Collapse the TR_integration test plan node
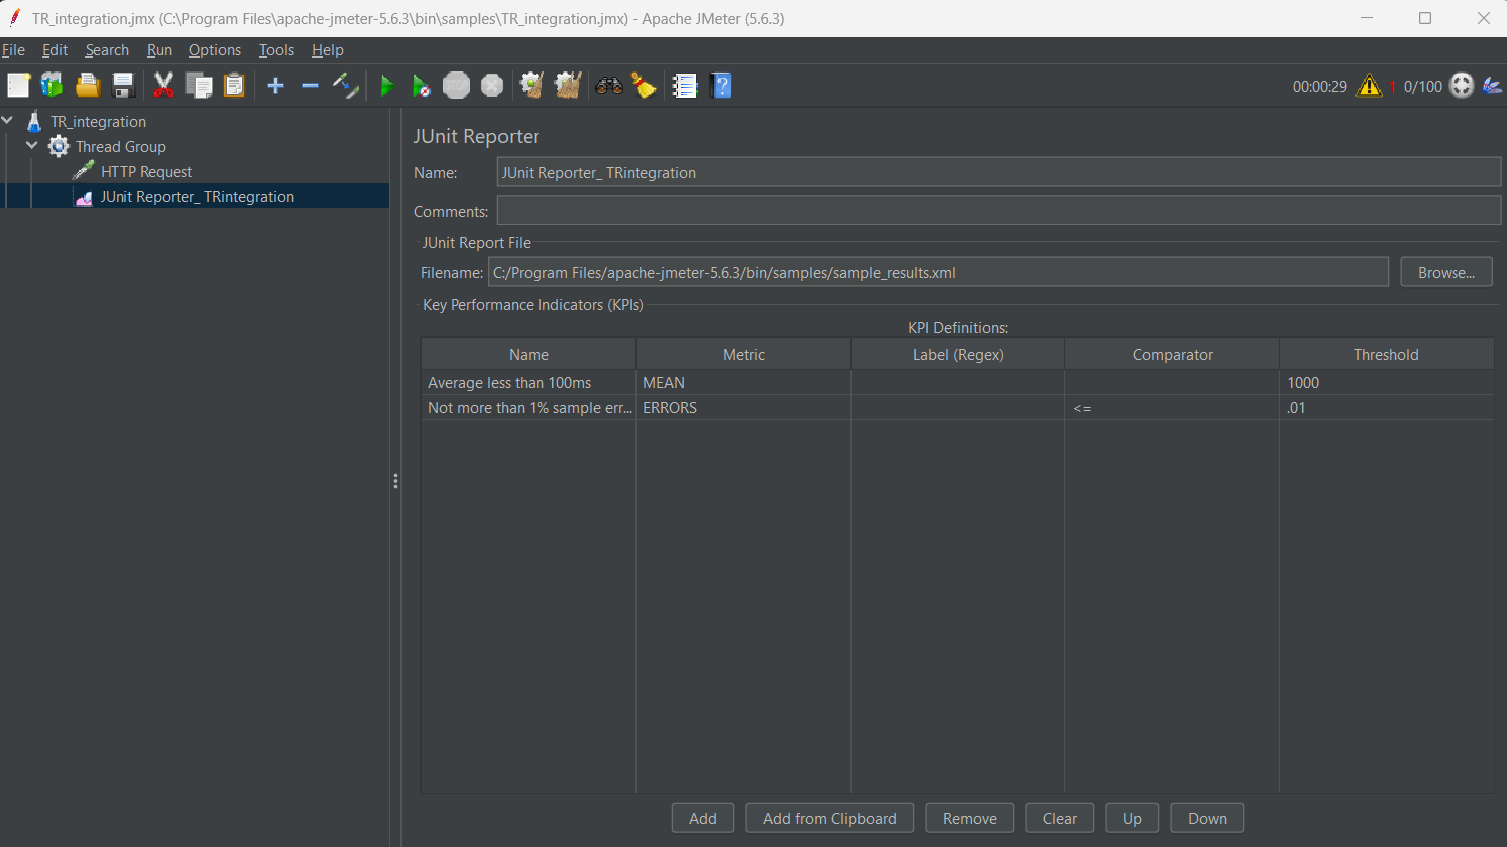1507x847 pixels. (x=8, y=121)
